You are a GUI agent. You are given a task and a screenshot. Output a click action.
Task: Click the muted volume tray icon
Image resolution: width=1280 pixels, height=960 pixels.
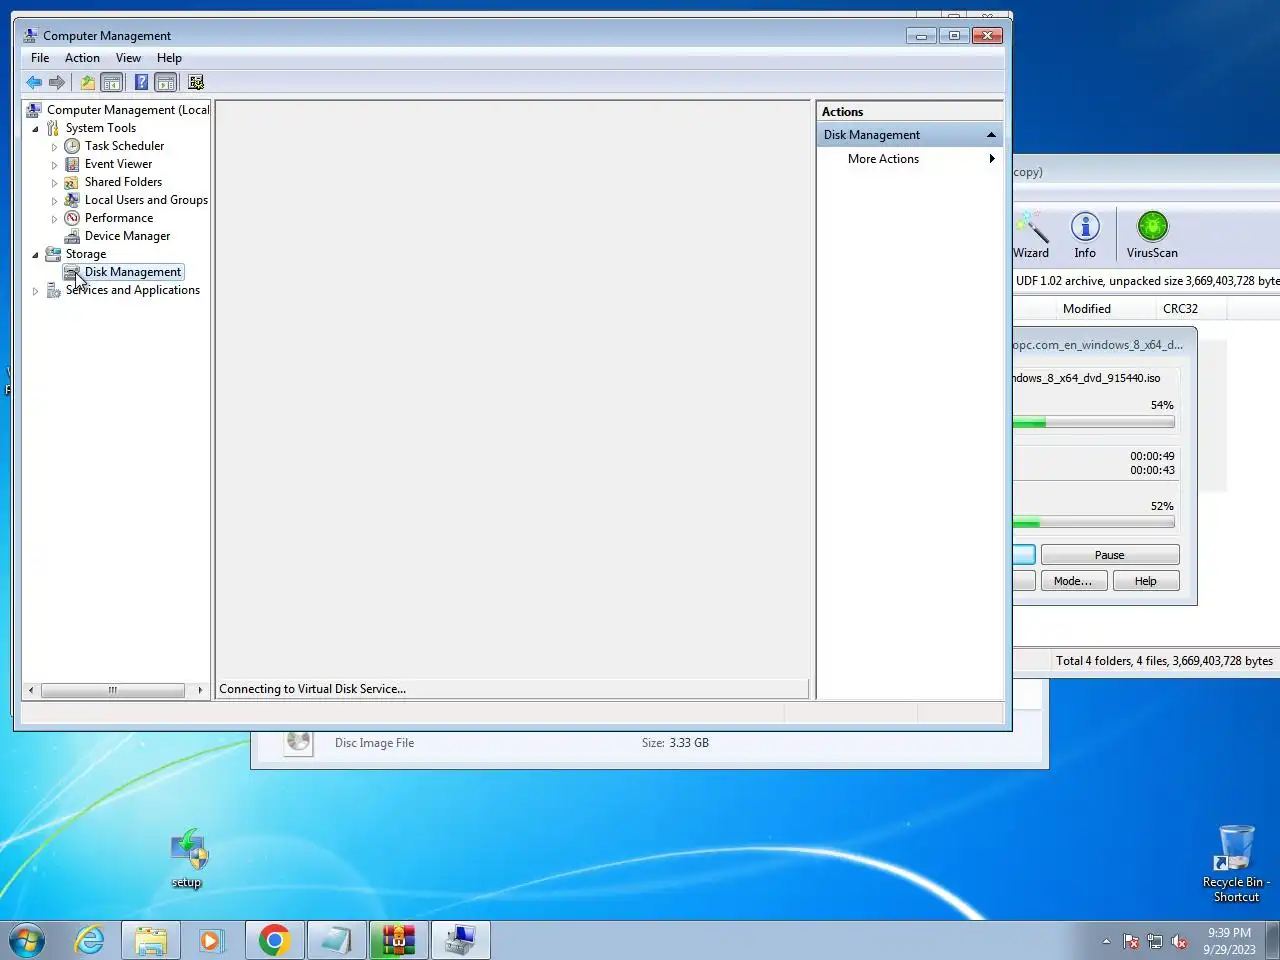tap(1180, 941)
